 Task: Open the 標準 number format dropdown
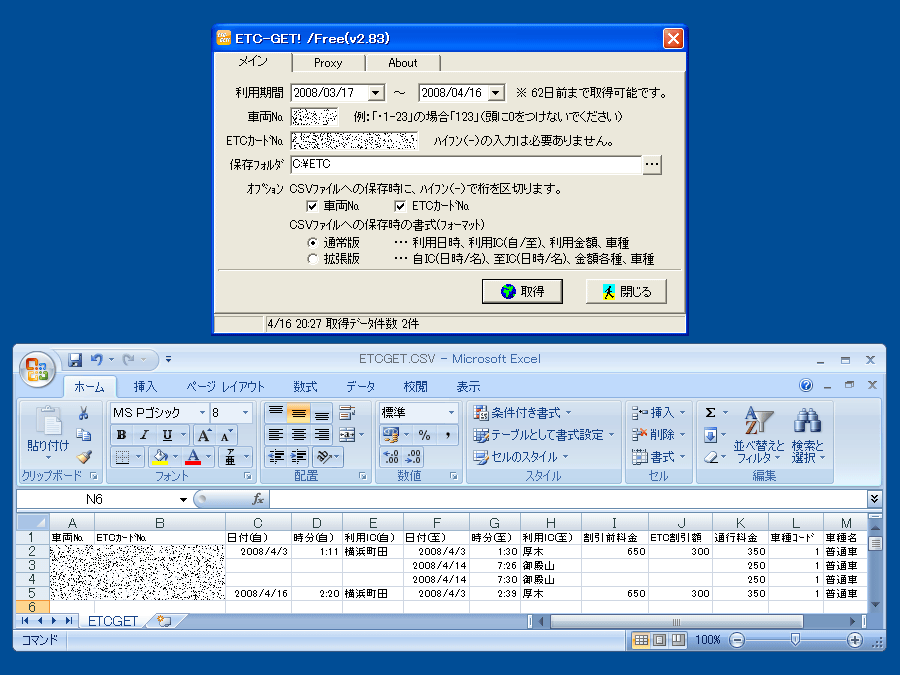pos(451,413)
